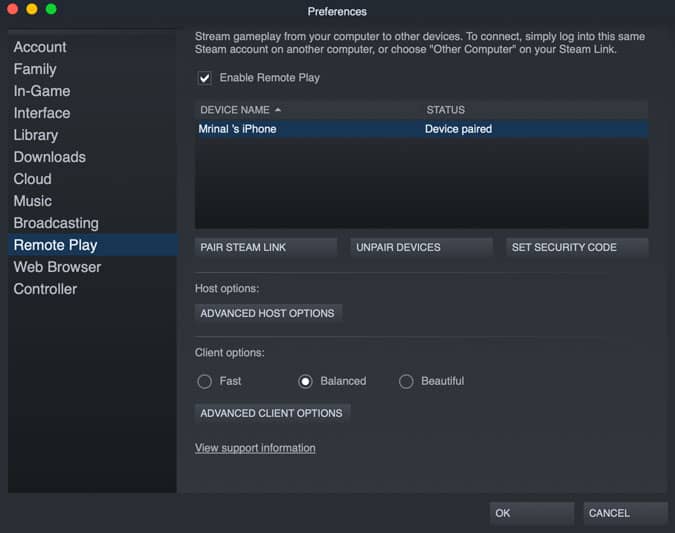Click Pair Steam Link button

[x=266, y=248]
